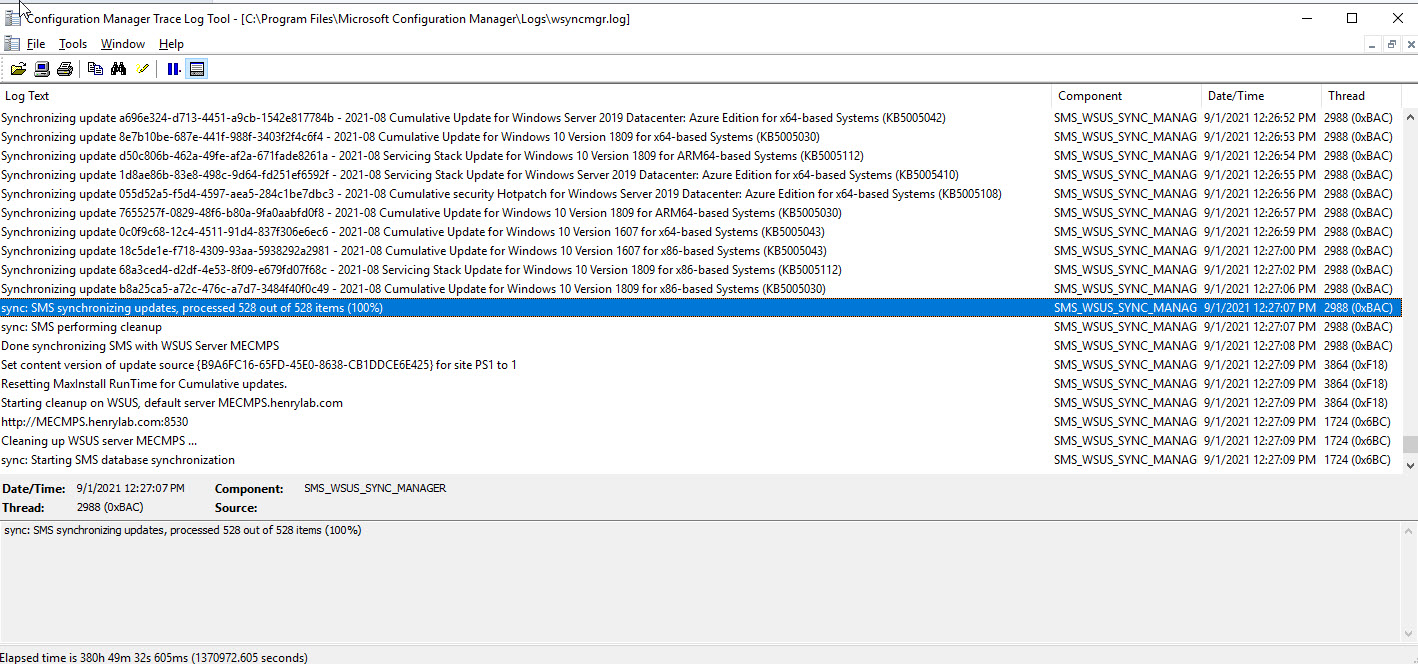Open the Window menu
The width and height of the screenshot is (1418, 664).
(123, 44)
